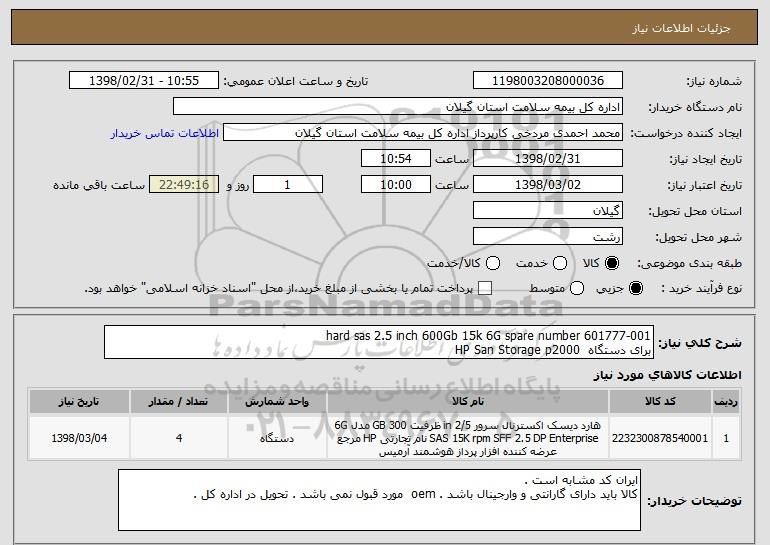Viewport: 770px width, 545px height.
Task: Click the شماره نیاز field 1198003208000036
Action: [548, 81]
